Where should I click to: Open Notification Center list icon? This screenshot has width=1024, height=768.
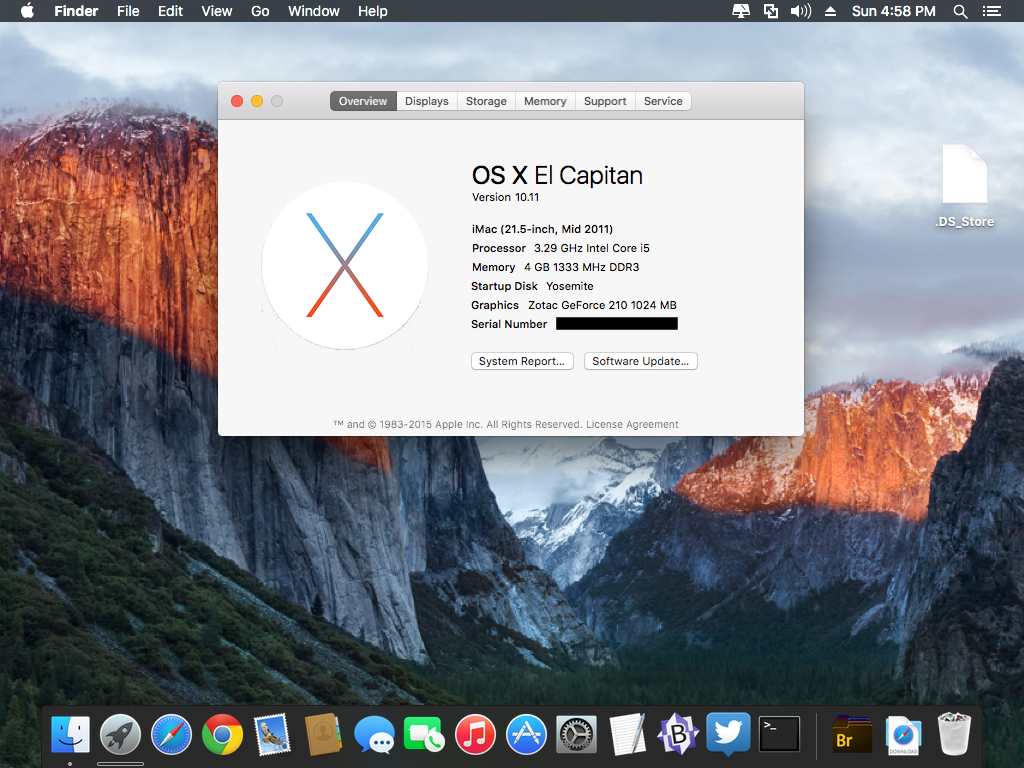(x=992, y=11)
